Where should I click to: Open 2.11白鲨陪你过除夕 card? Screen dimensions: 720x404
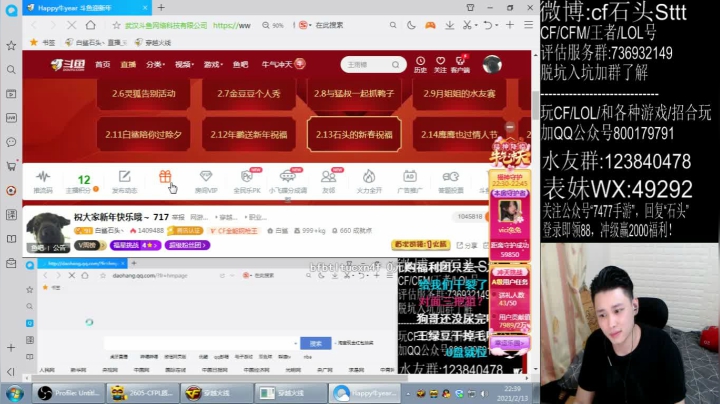pyautogui.click(x=144, y=135)
